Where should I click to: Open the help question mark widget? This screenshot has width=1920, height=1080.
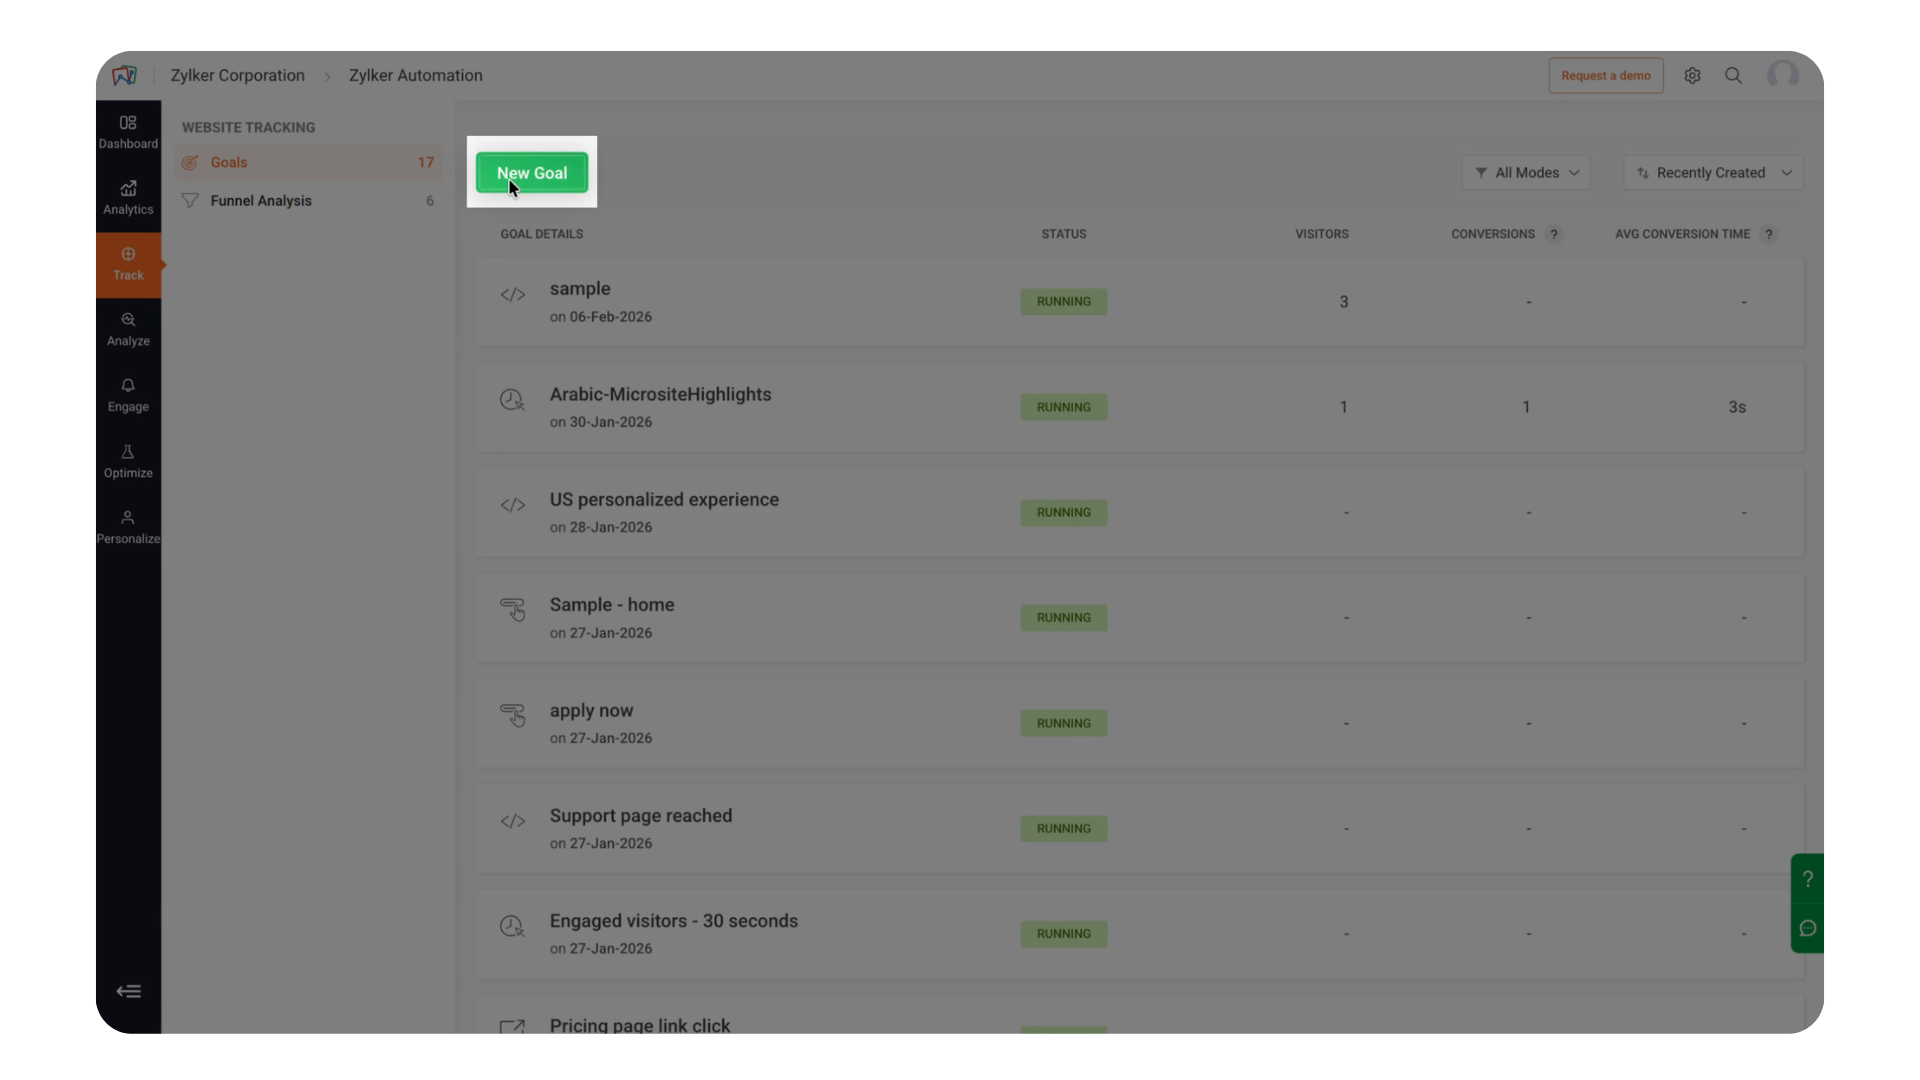tap(1807, 879)
